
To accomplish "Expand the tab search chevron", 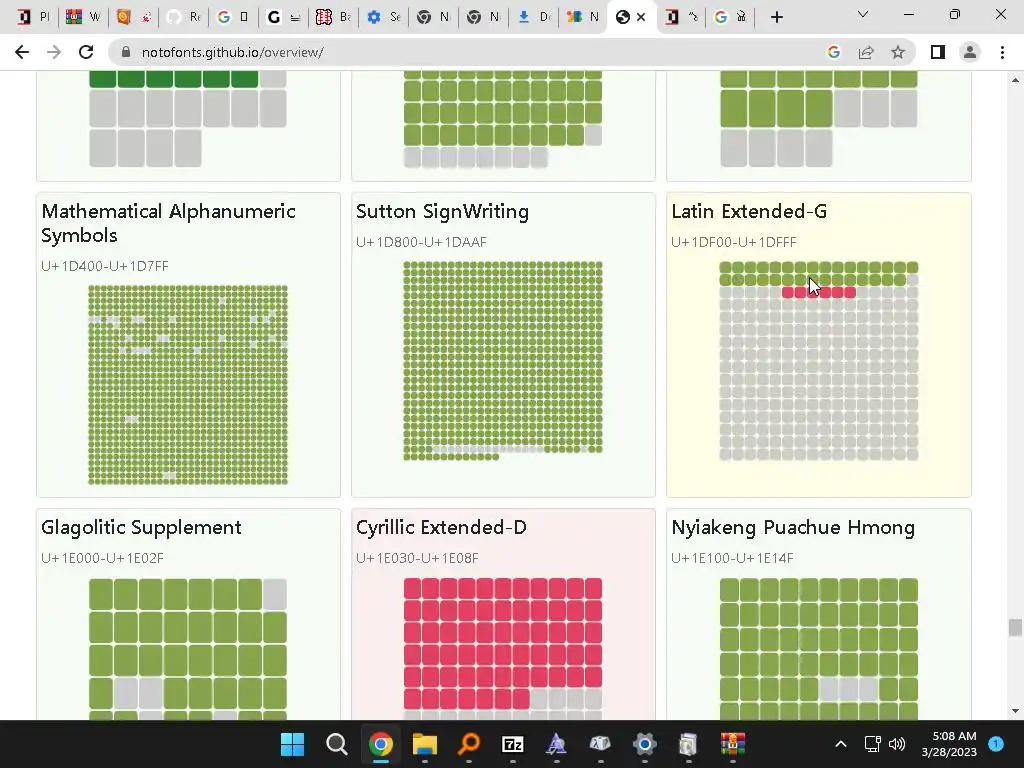I will [863, 14].
